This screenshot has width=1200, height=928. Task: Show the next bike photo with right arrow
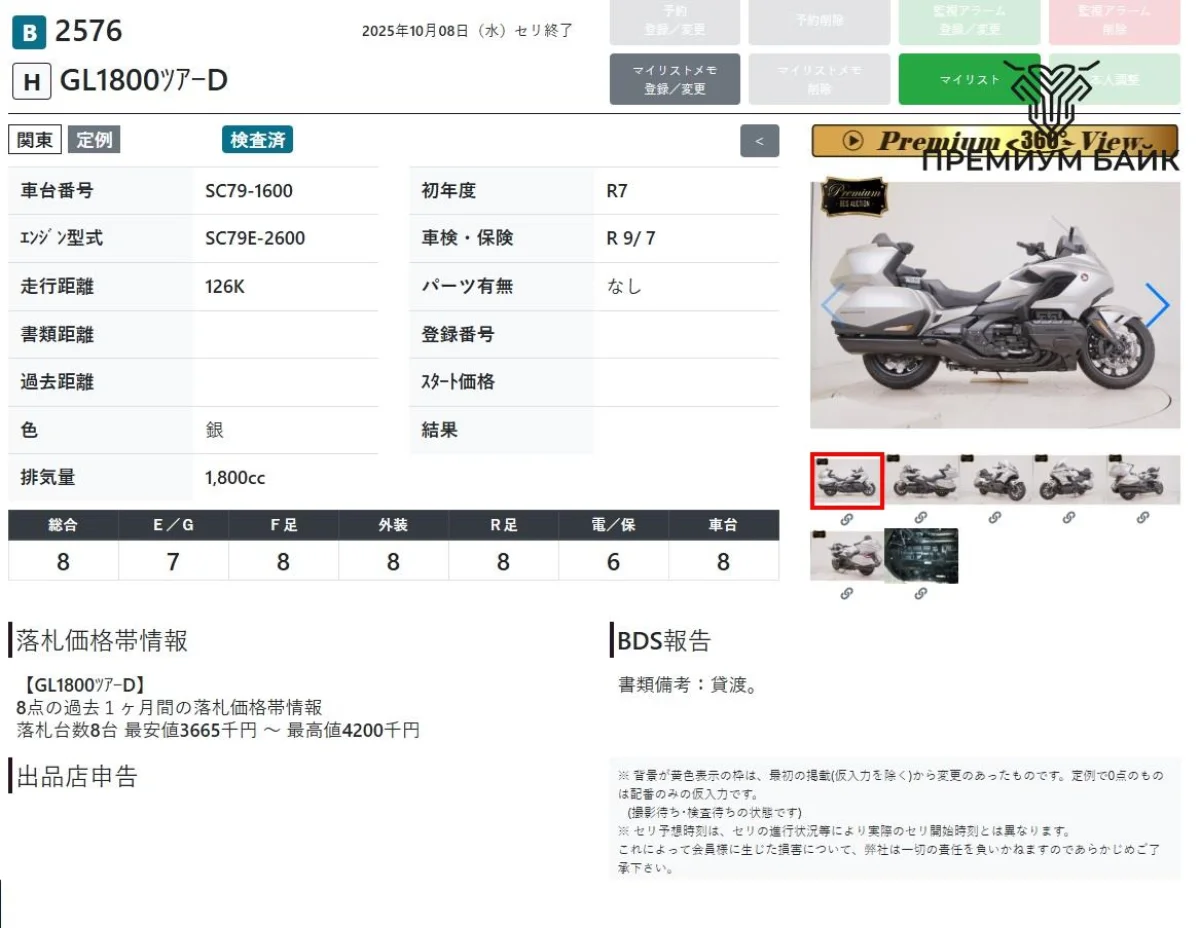[1156, 306]
